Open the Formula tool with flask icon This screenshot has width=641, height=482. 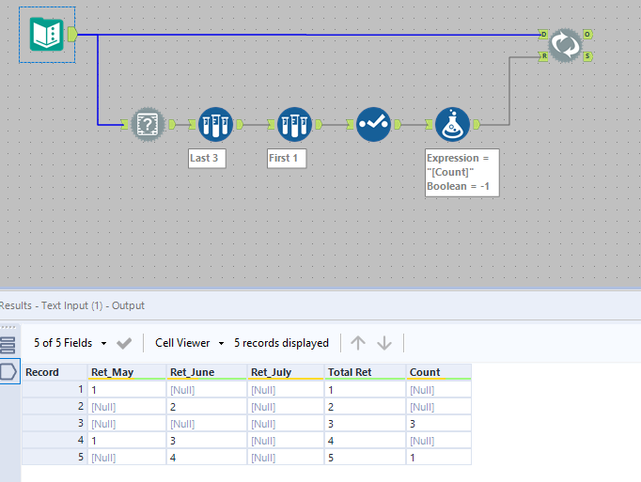pos(453,125)
